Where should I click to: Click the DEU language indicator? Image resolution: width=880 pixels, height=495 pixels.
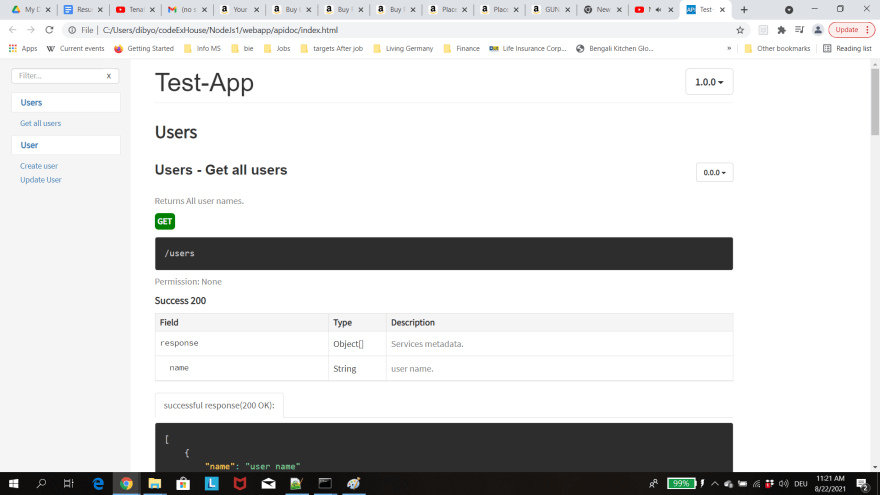point(801,484)
